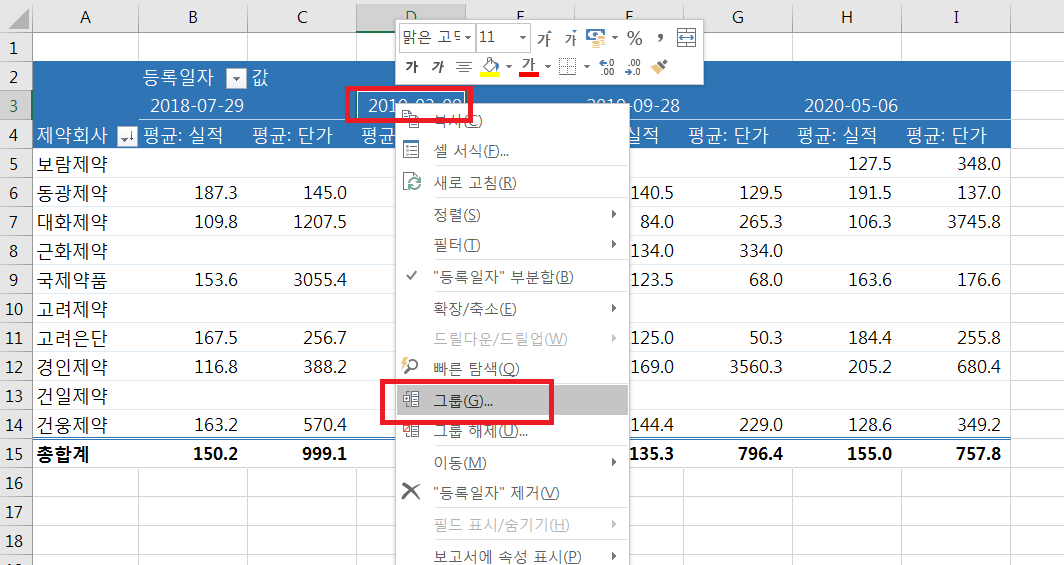The height and width of the screenshot is (565, 1064).
Task: Apply the yellow fill color
Action: 490,67
